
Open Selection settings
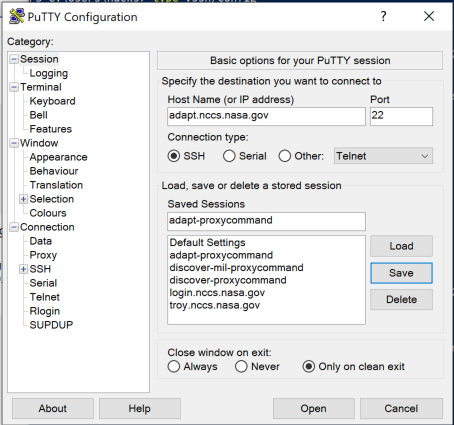(51, 199)
